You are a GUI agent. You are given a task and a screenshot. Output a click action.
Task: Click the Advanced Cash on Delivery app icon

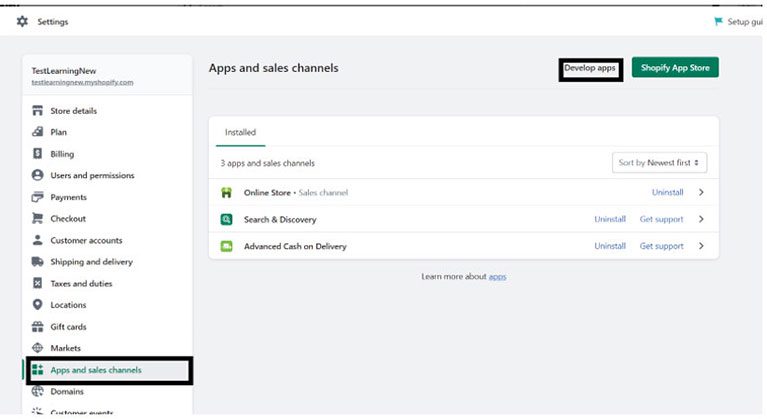(226, 246)
